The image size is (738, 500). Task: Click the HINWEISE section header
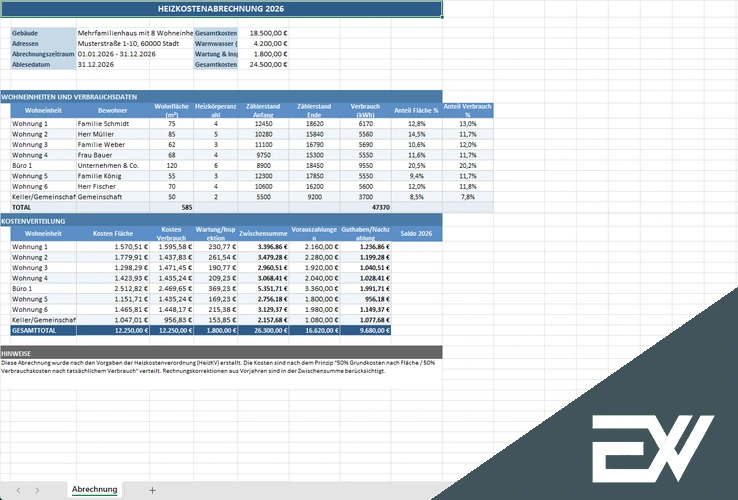(x=221, y=353)
